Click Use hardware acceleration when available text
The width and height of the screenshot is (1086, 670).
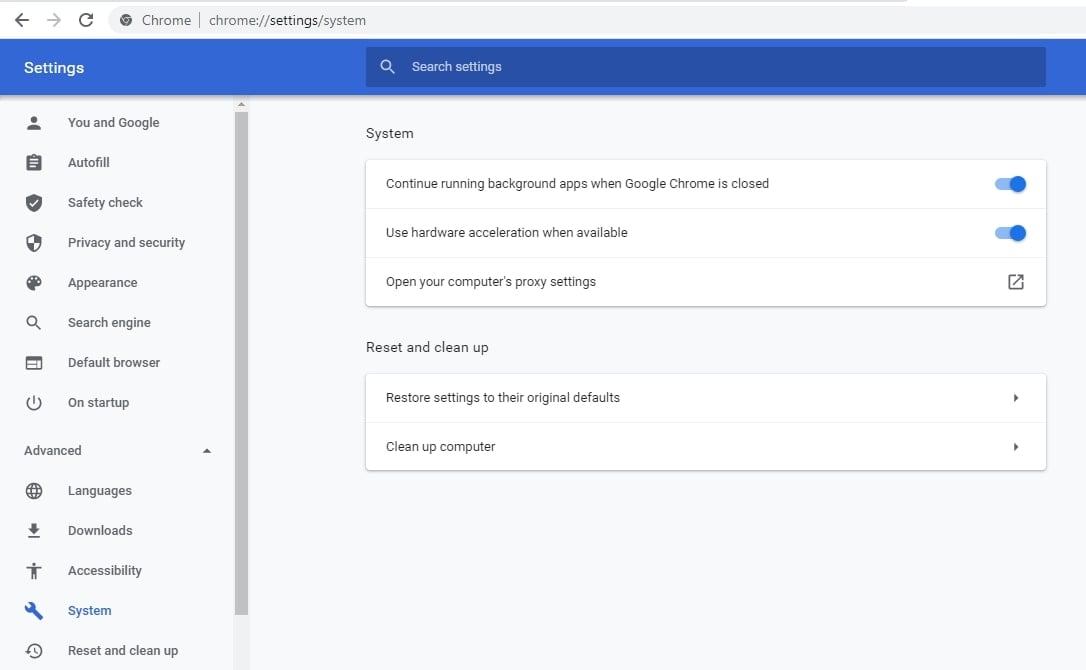506,233
